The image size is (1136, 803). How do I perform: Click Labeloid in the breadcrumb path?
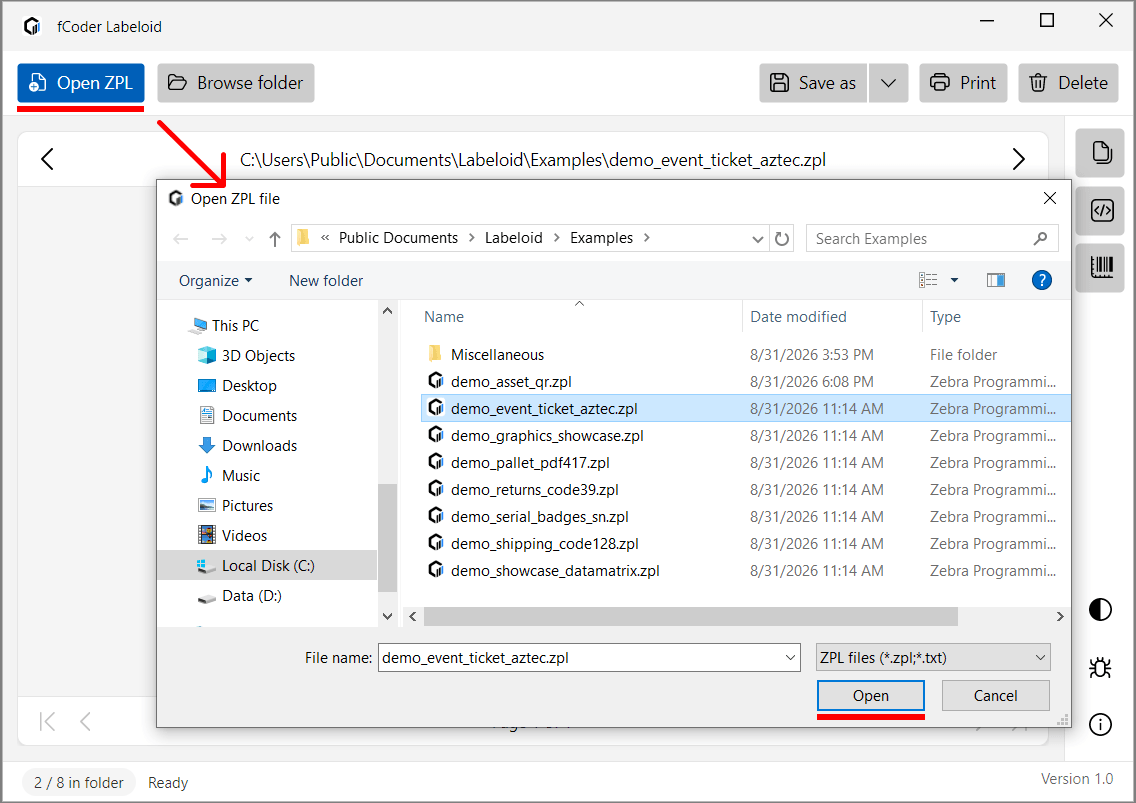(x=513, y=238)
